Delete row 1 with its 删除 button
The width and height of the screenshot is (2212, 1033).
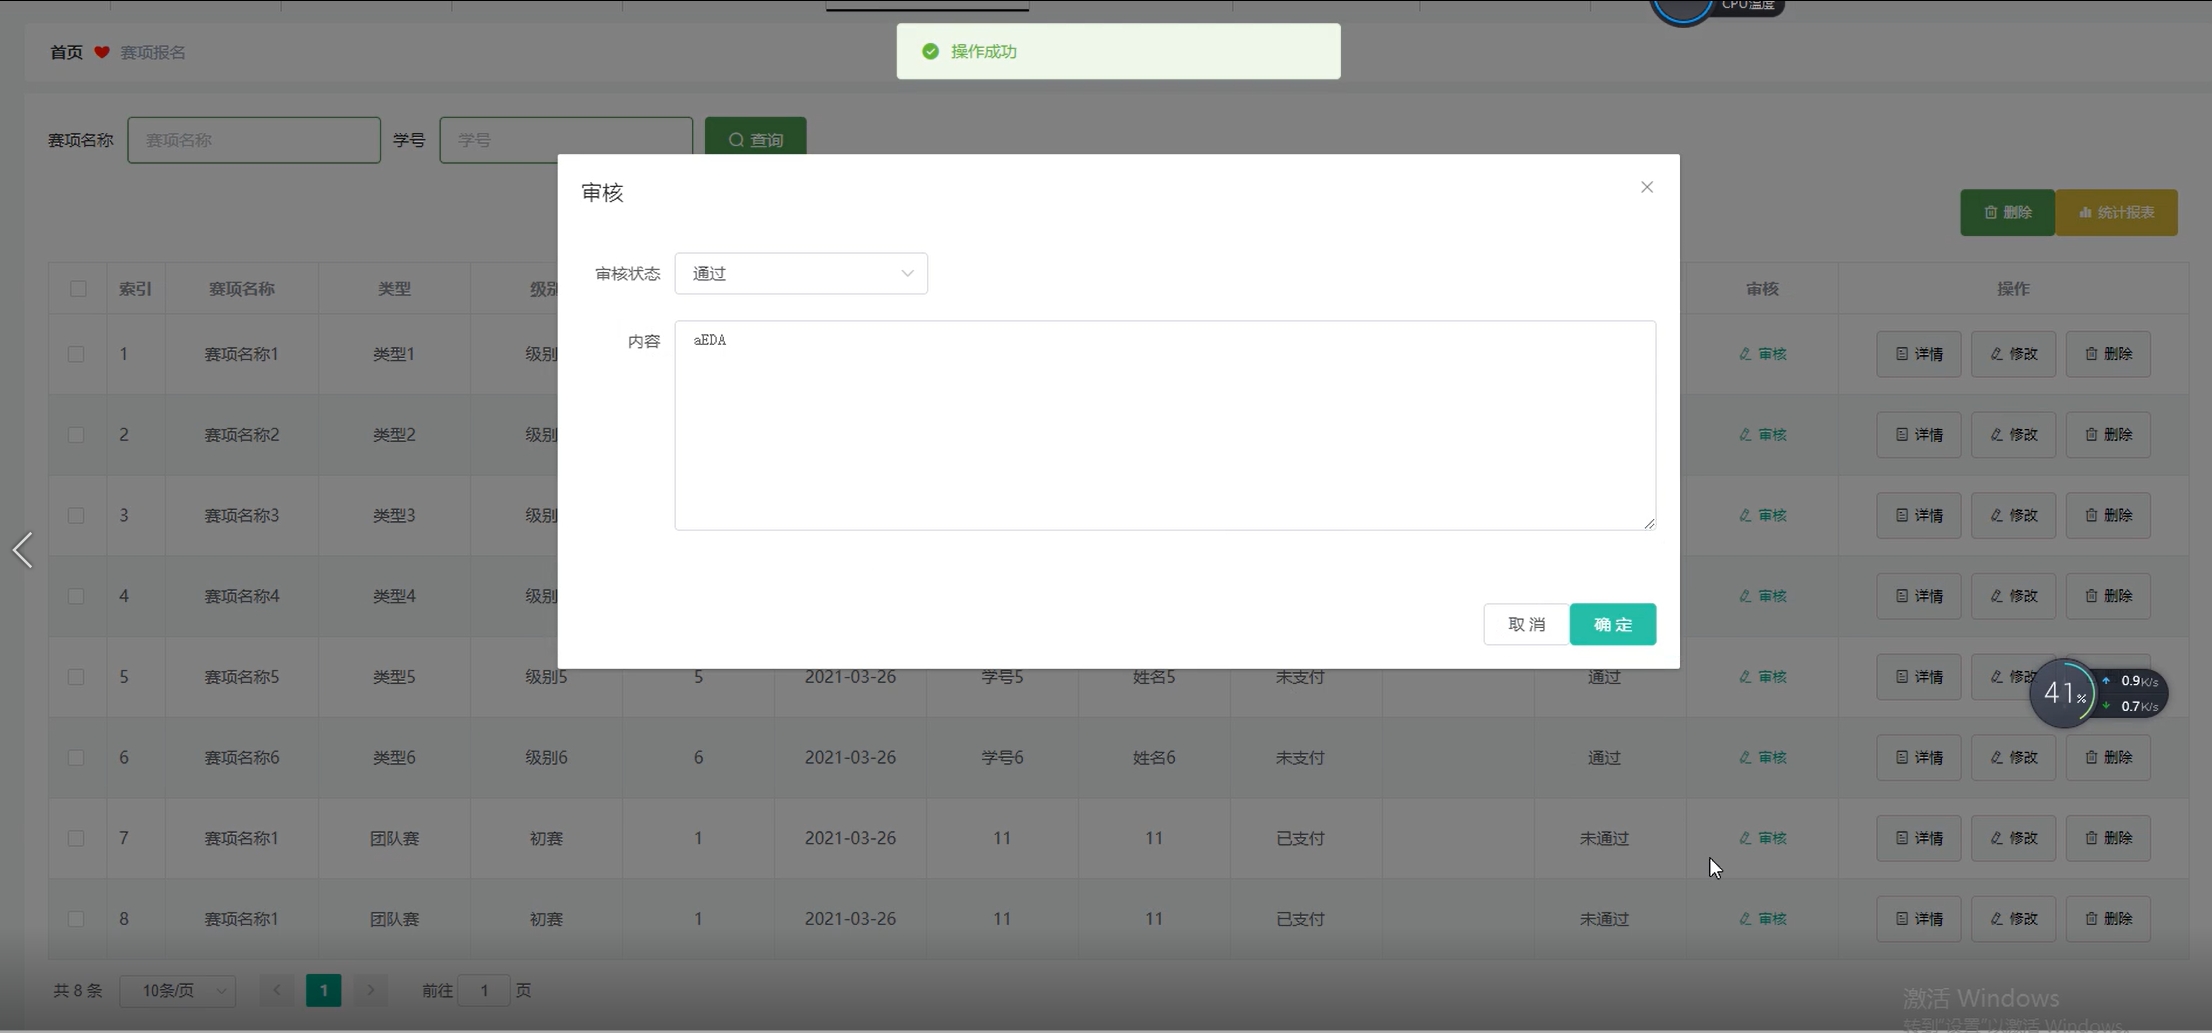click(x=2108, y=354)
